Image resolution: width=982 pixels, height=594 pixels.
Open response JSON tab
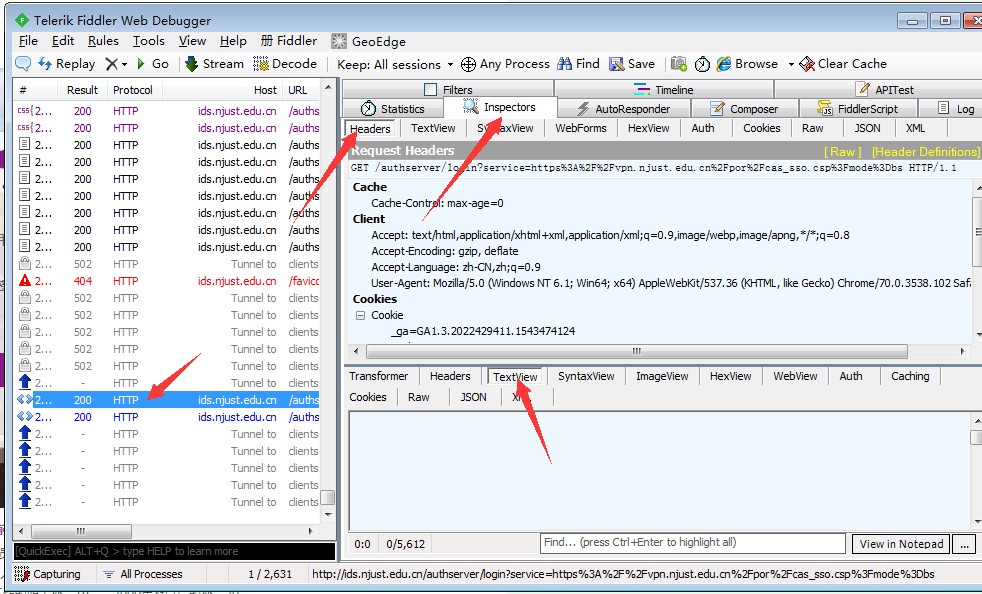coord(473,397)
